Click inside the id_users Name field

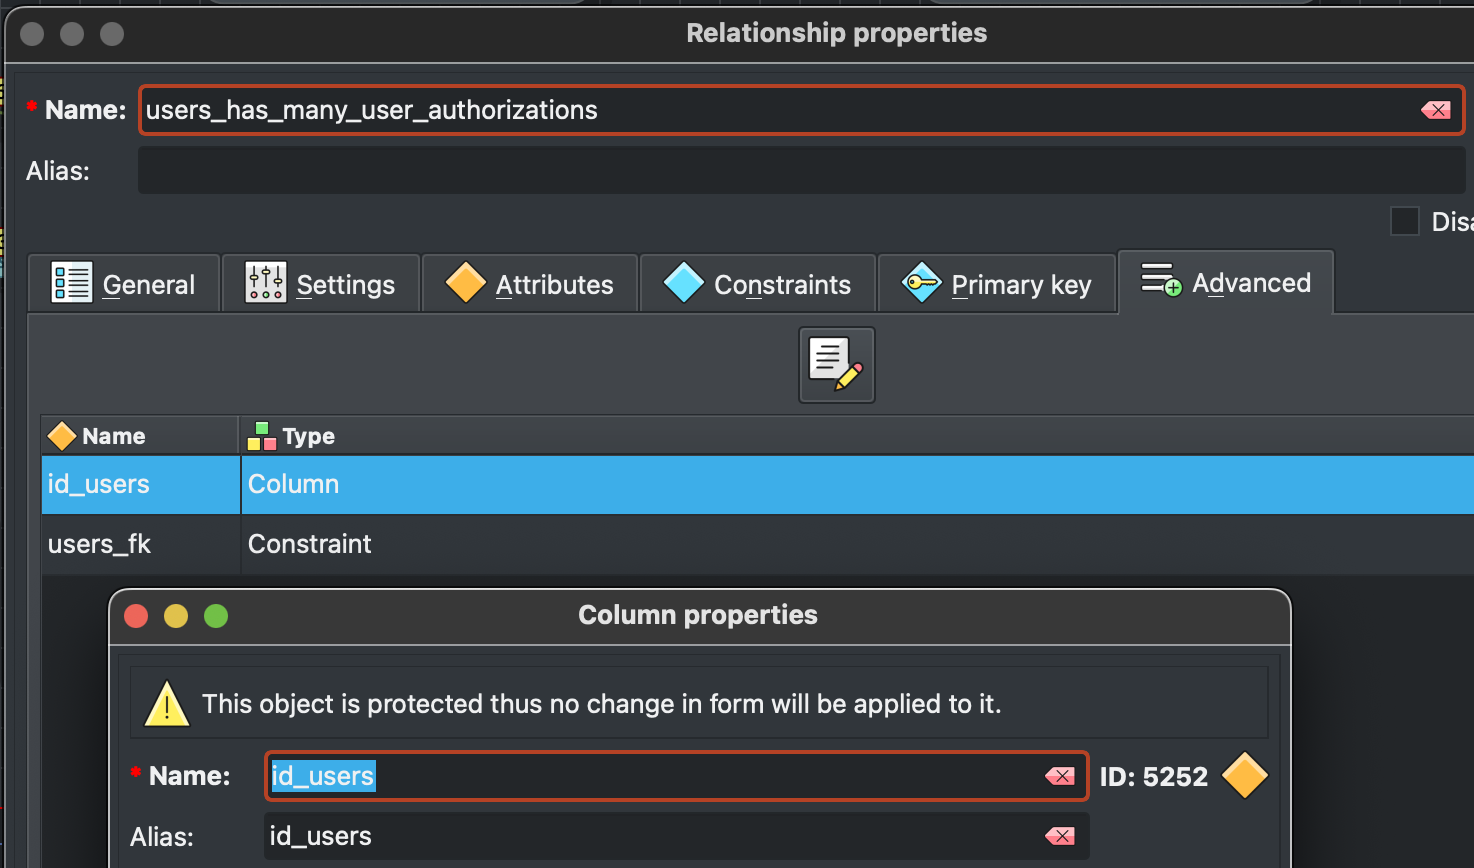[x=600, y=775]
